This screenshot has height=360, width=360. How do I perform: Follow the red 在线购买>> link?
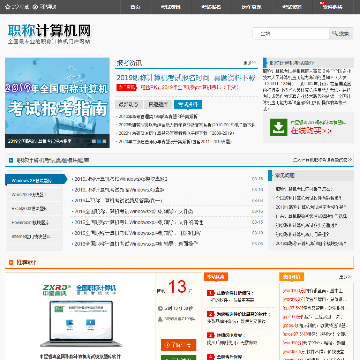pyautogui.click(x=311, y=131)
